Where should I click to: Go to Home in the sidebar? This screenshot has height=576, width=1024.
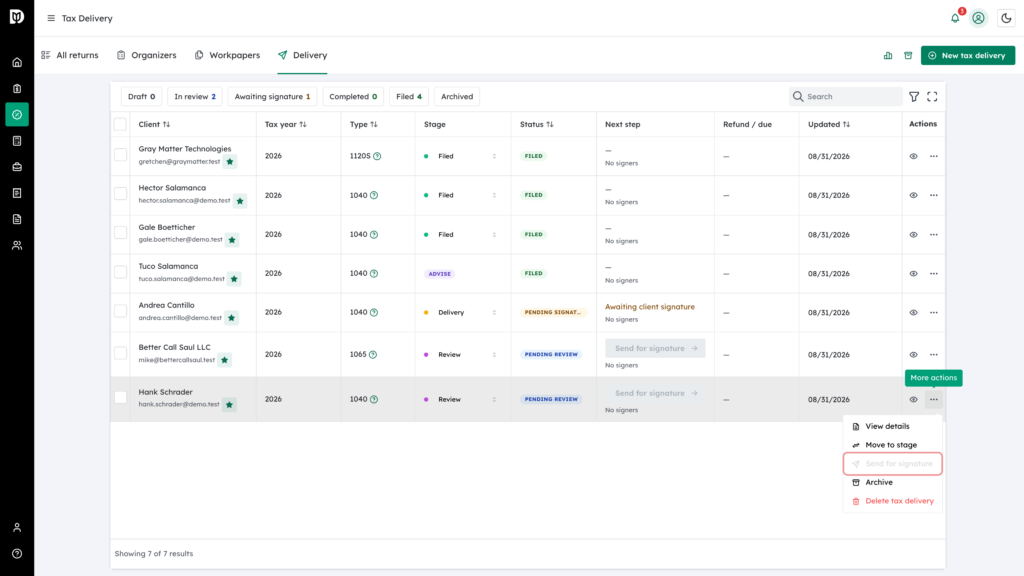coord(17,63)
